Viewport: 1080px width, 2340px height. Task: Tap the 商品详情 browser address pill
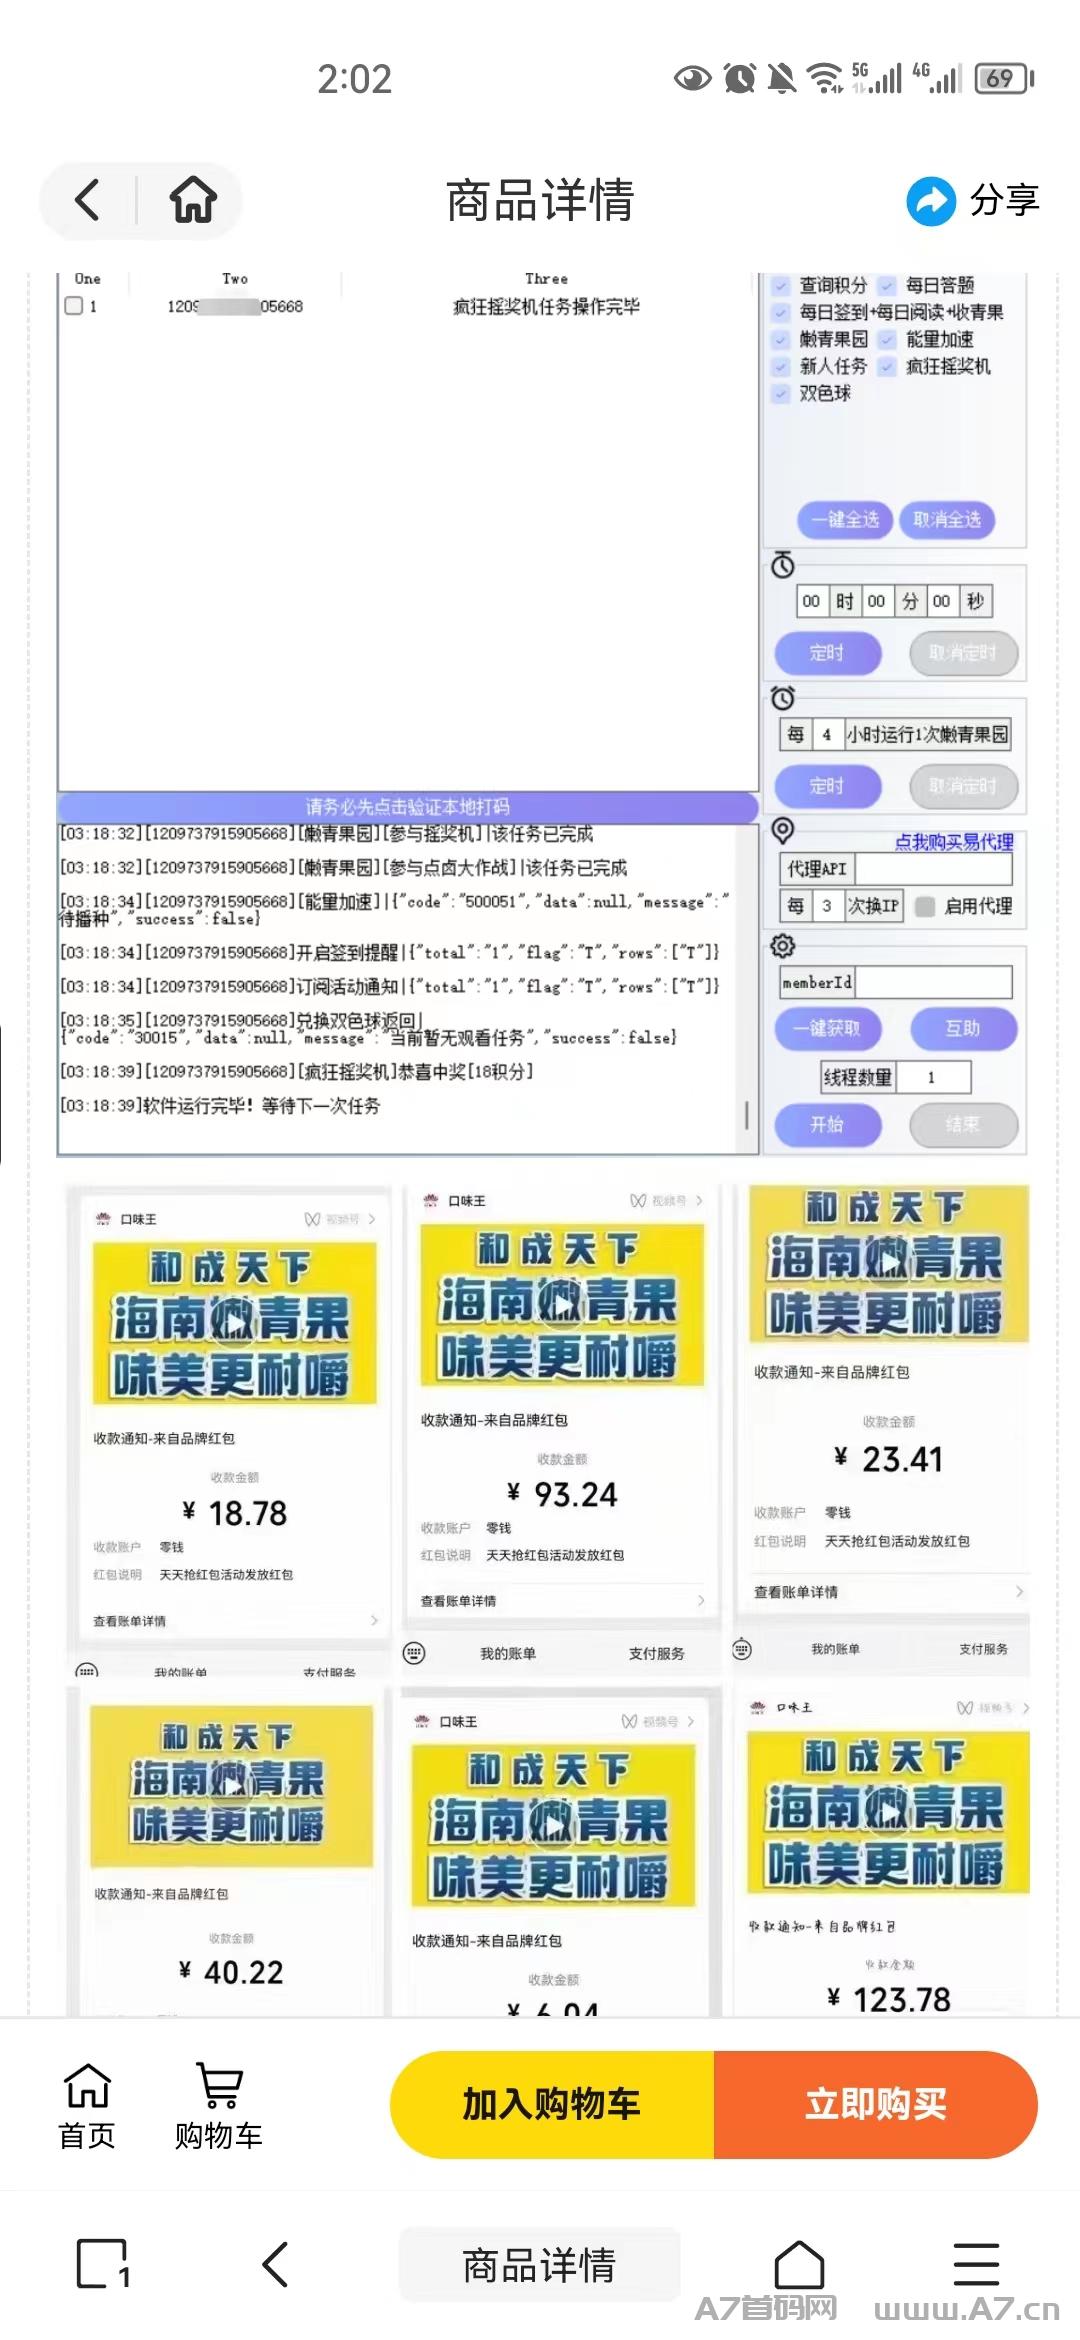click(x=539, y=2265)
